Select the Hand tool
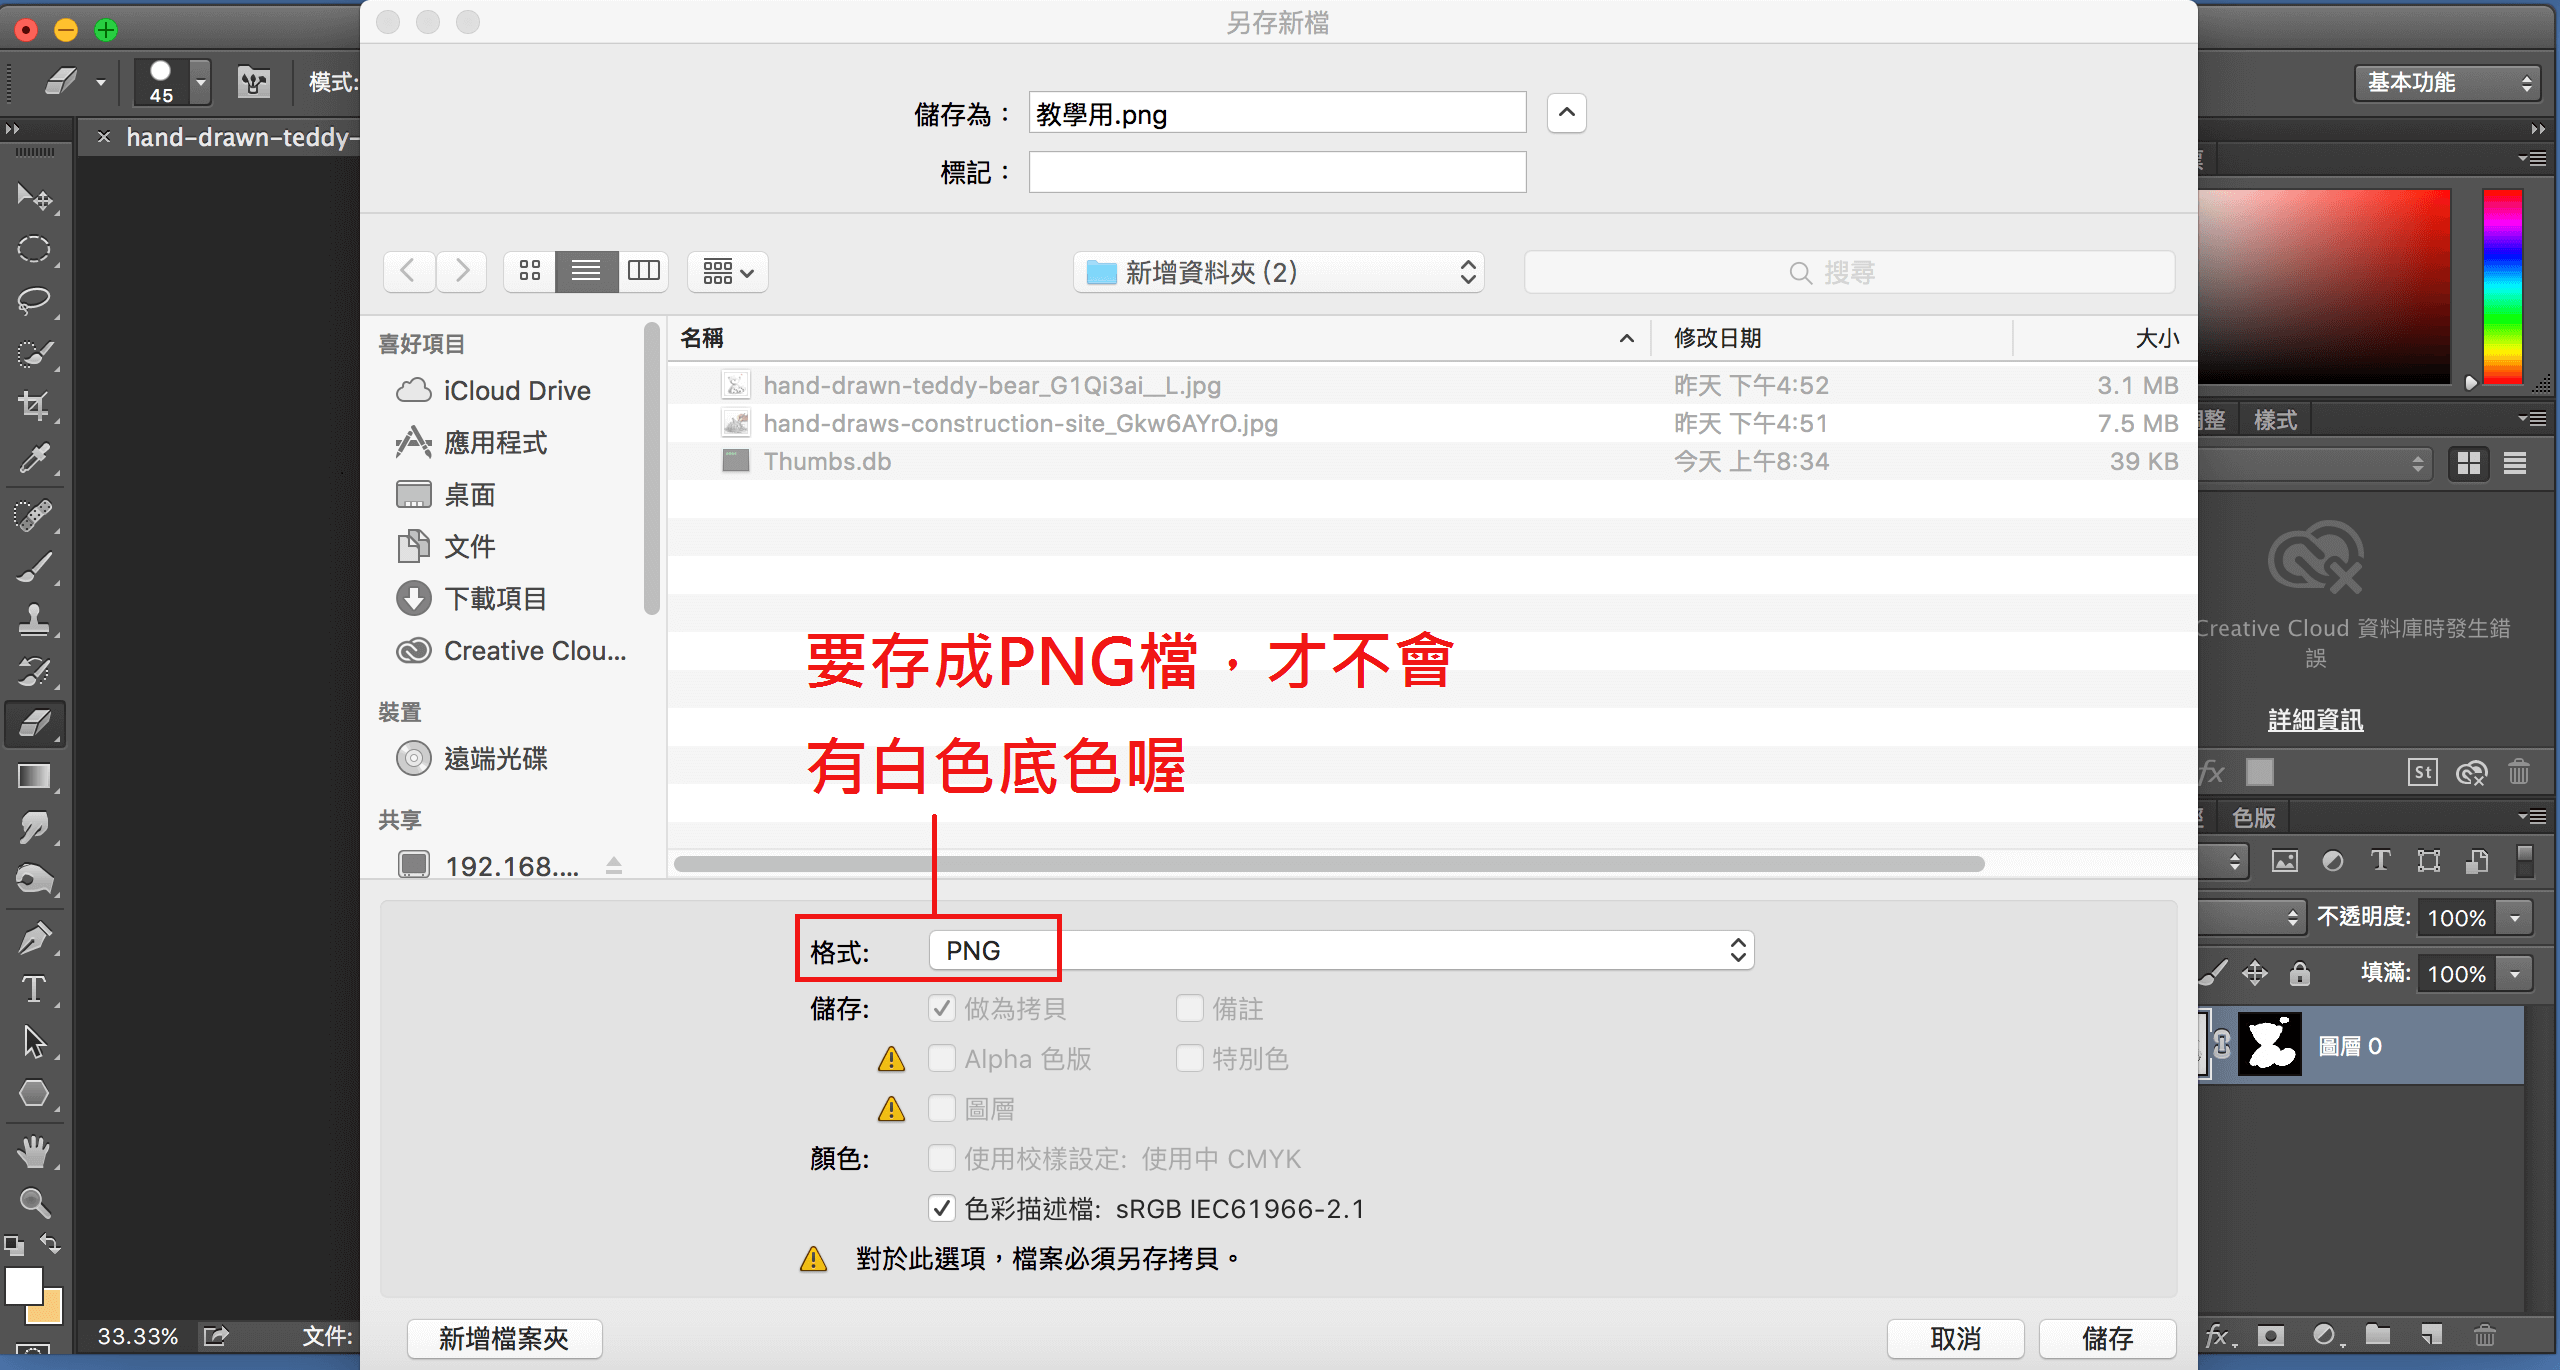2560x1370 pixels. click(34, 1151)
